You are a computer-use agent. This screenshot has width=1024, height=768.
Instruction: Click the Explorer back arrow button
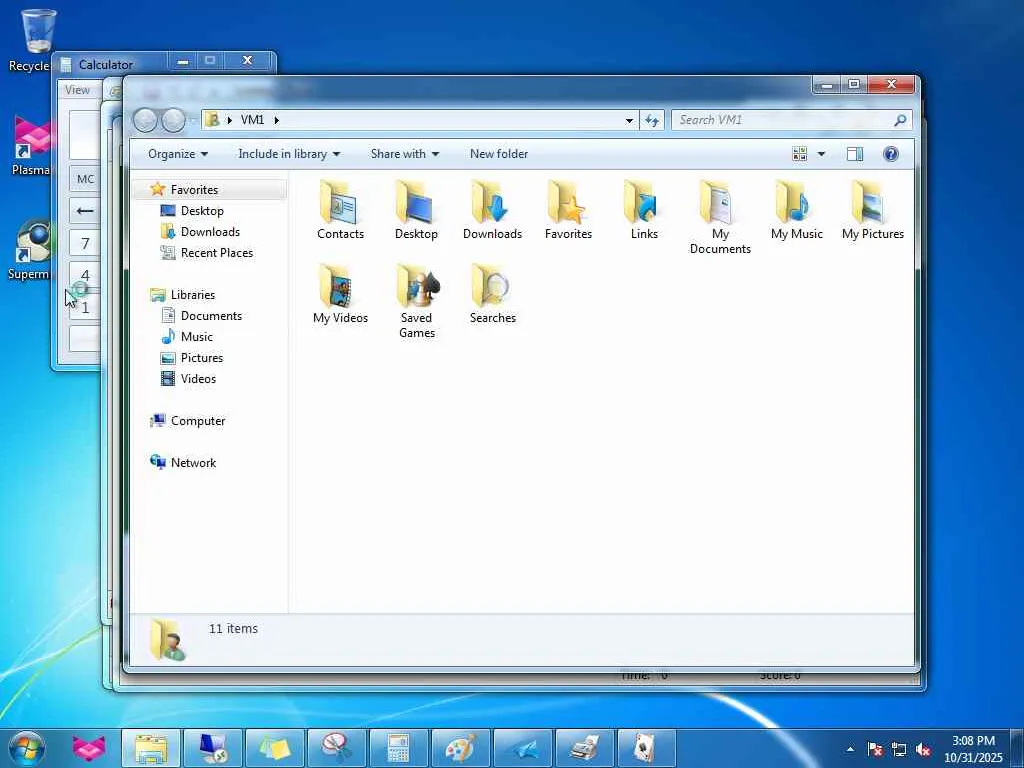click(145, 120)
